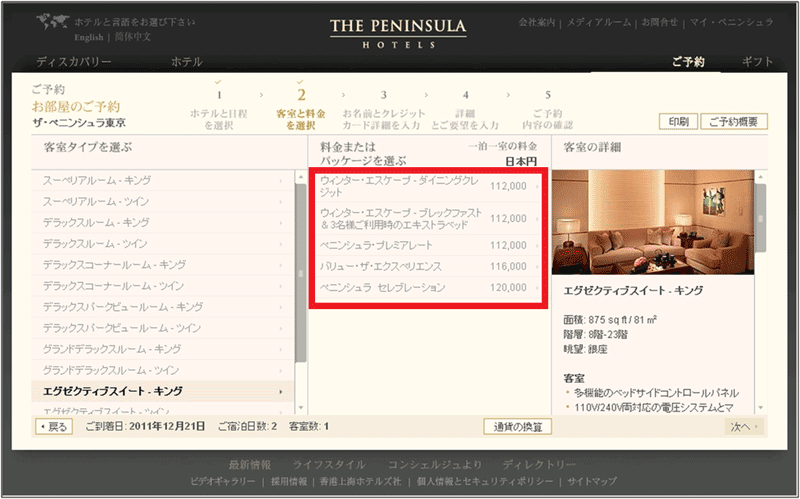
Task: Click The Peninsula Hotels logo
Action: click(398, 34)
